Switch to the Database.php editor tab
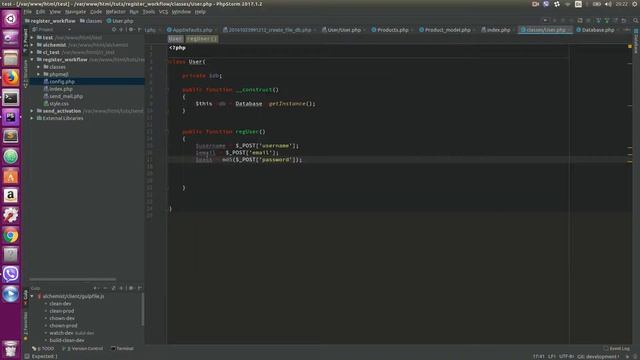The height and width of the screenshot is (360, 640). pyautogui.click(x=598, y=30)
